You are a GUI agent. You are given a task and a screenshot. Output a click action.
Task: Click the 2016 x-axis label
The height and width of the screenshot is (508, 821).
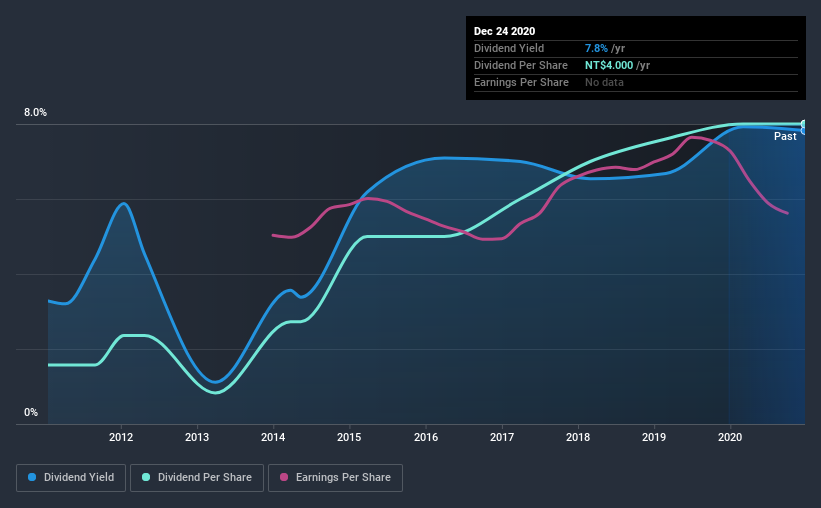click(426, 437)
